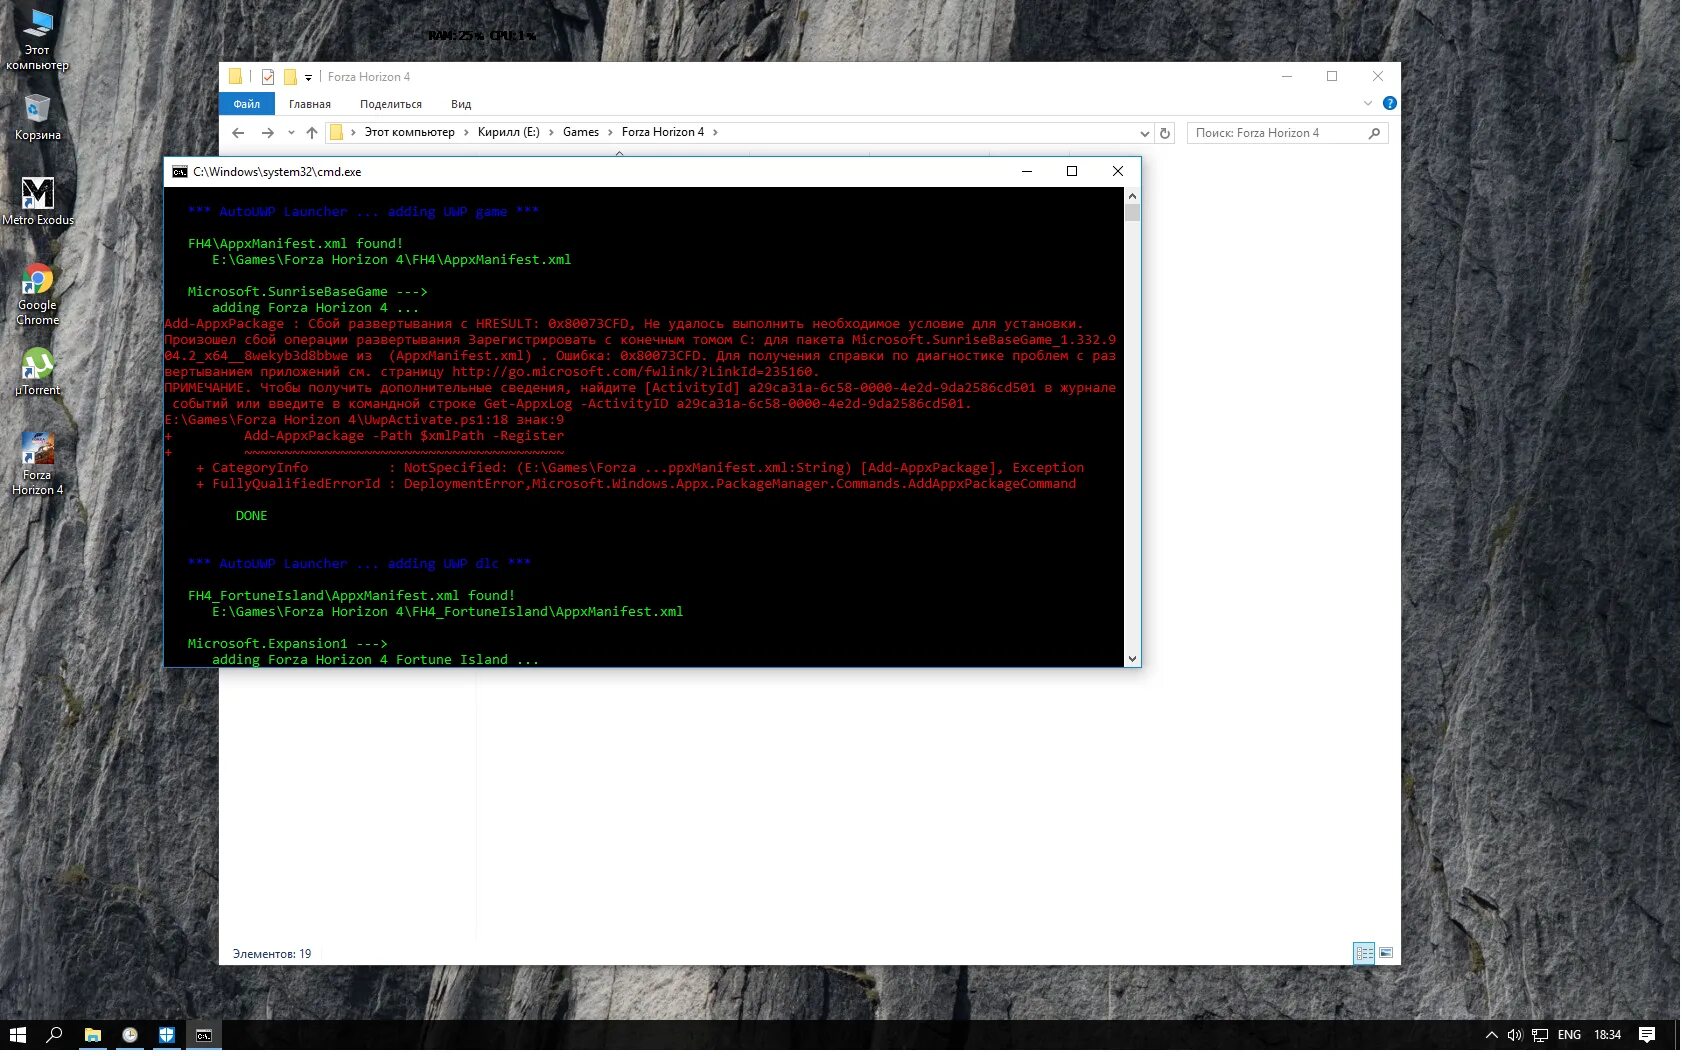The width and height of the screenshot is (1682, 1056).
Task: Switch Explorer to the details view layout
Action: [1364, 953]
